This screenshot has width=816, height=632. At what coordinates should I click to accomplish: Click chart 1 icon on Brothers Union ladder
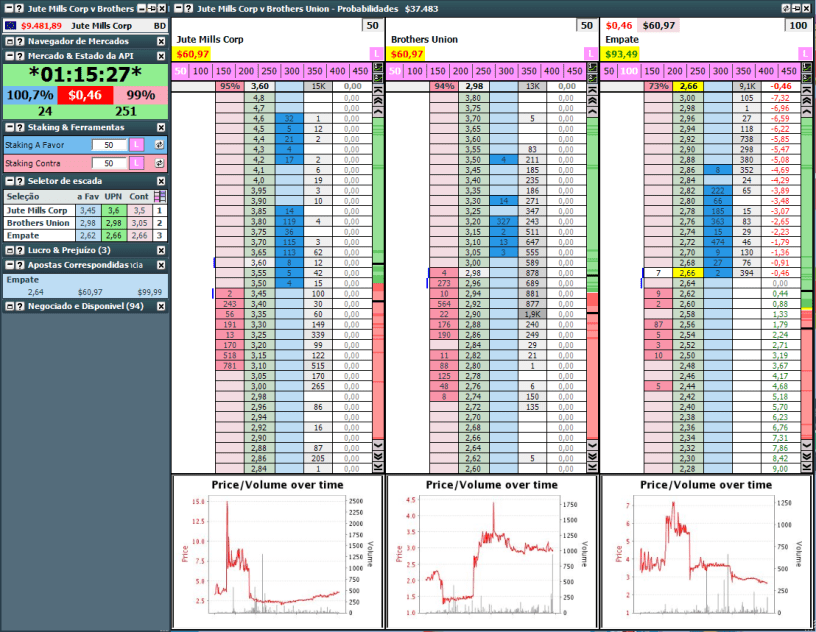(592, 67)
